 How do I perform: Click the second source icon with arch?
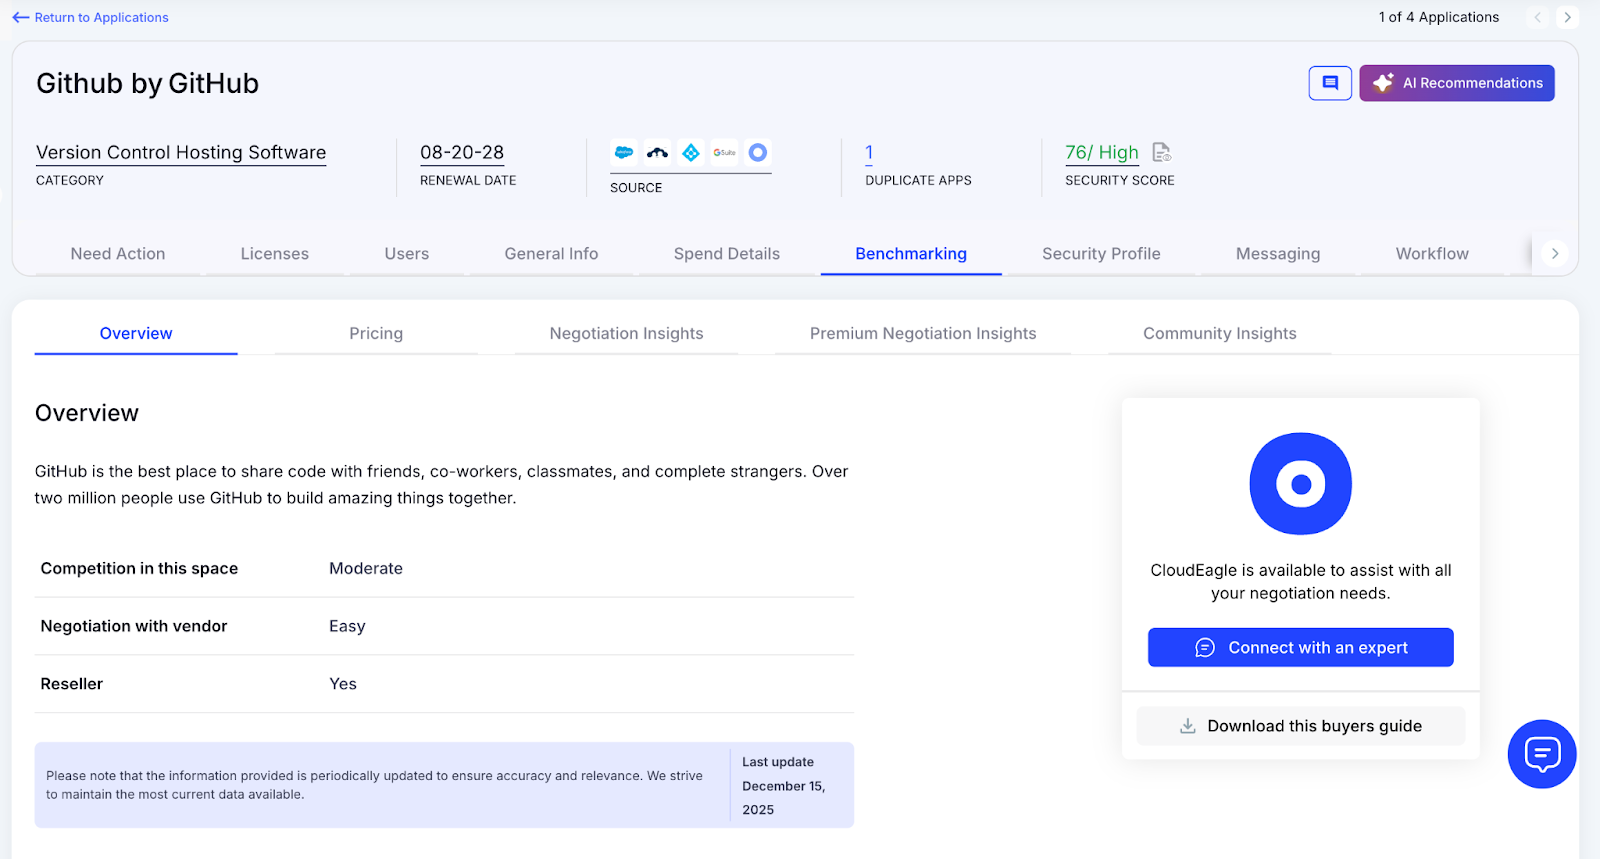[657, 153]
